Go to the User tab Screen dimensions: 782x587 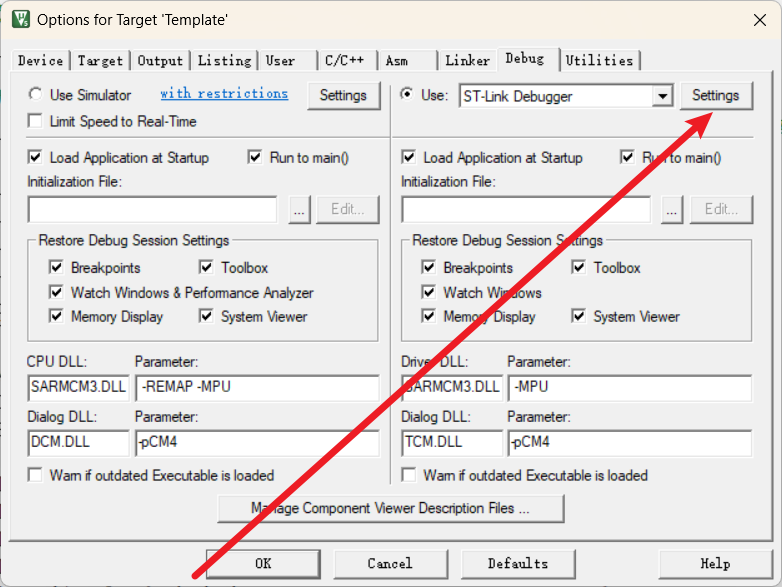tap(287, 61)
